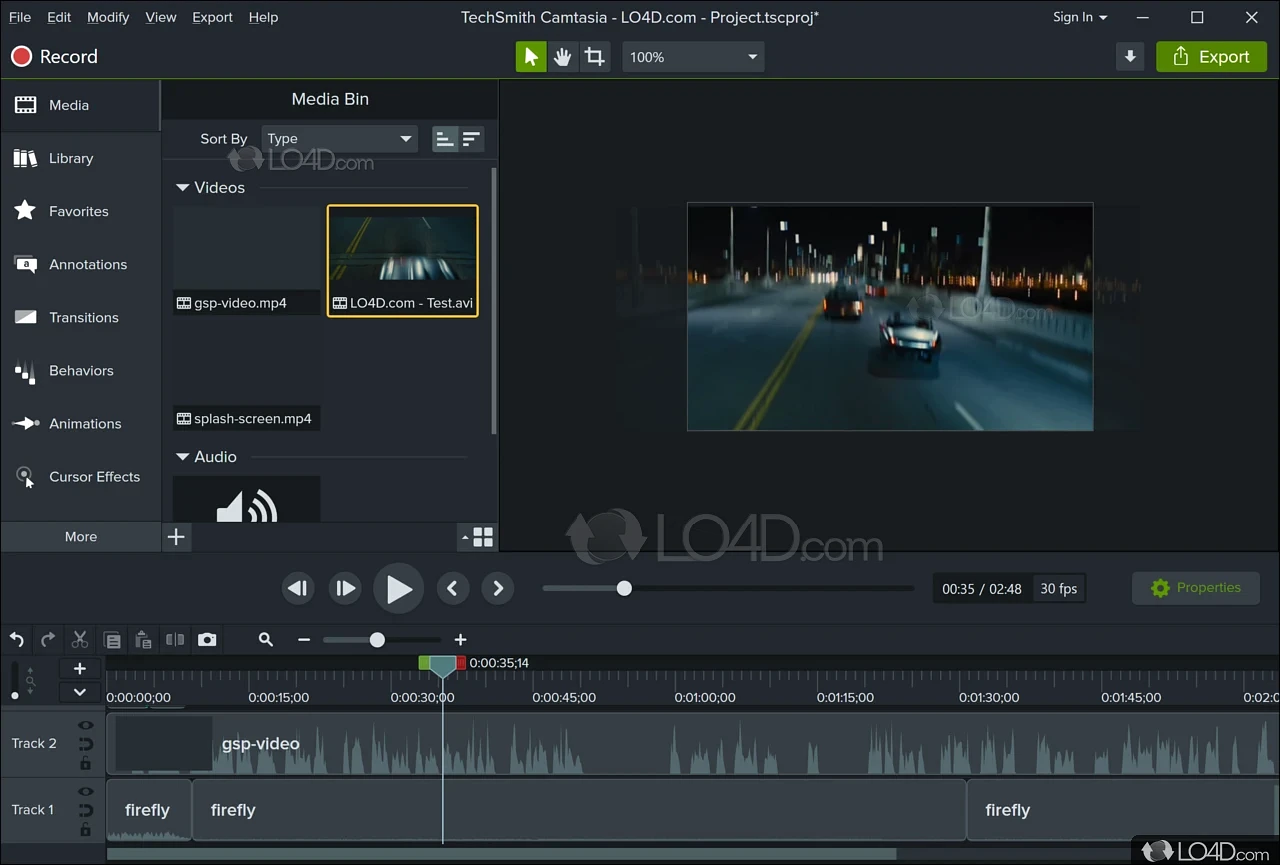Collapse the Videos section
Screen dimensions: 1280x865
(182, 187)
